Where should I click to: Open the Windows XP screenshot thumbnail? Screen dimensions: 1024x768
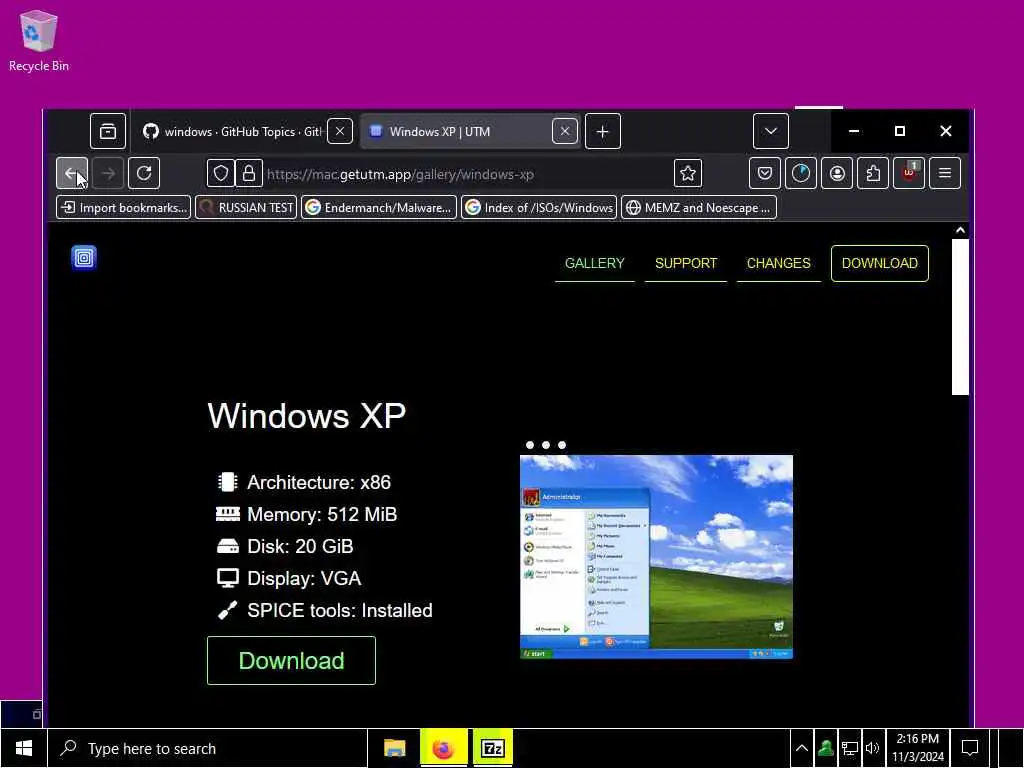tap(656, 557)
